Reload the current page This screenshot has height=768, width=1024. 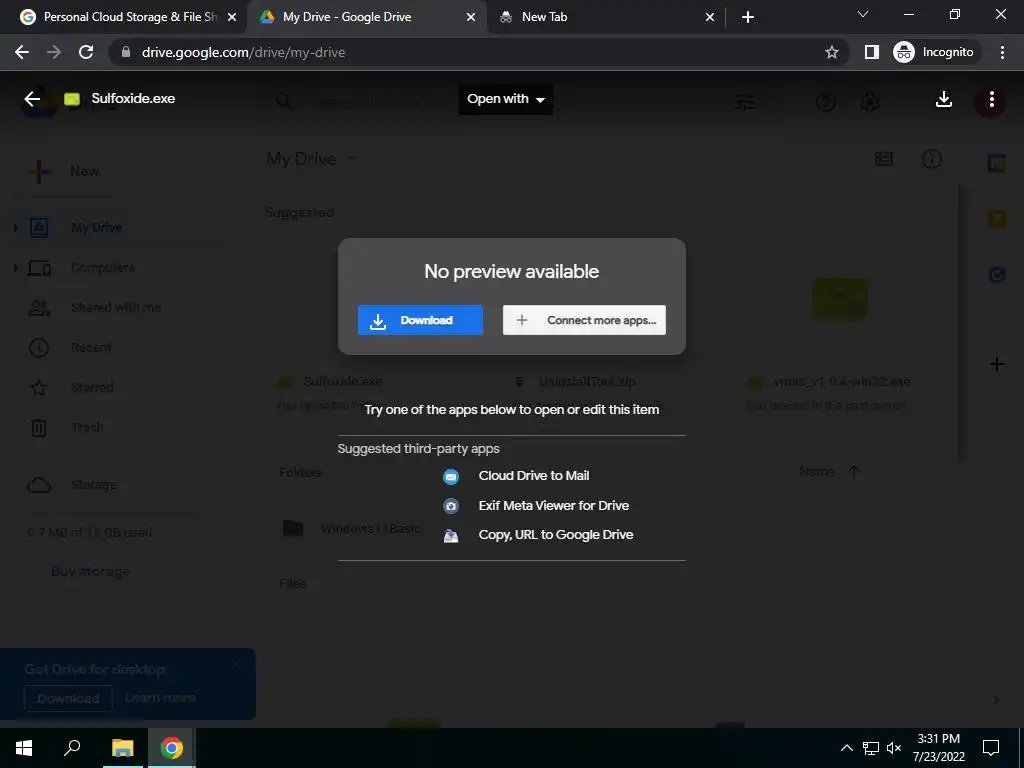[x=86, y=52]
